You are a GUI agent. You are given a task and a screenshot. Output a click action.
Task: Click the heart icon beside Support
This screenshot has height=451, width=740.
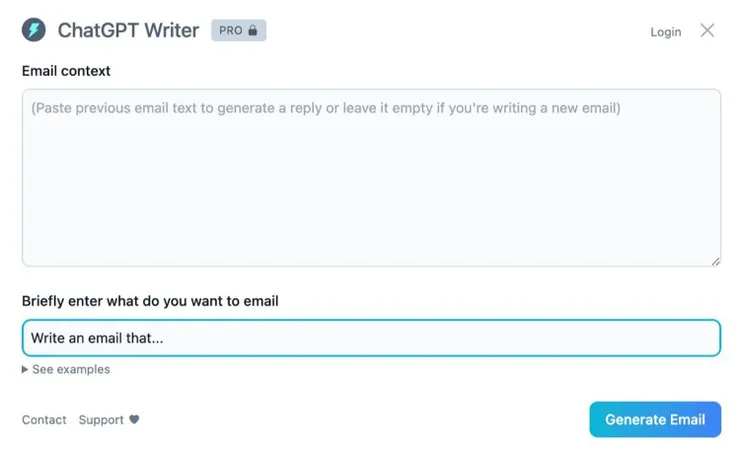pos(134,420)
